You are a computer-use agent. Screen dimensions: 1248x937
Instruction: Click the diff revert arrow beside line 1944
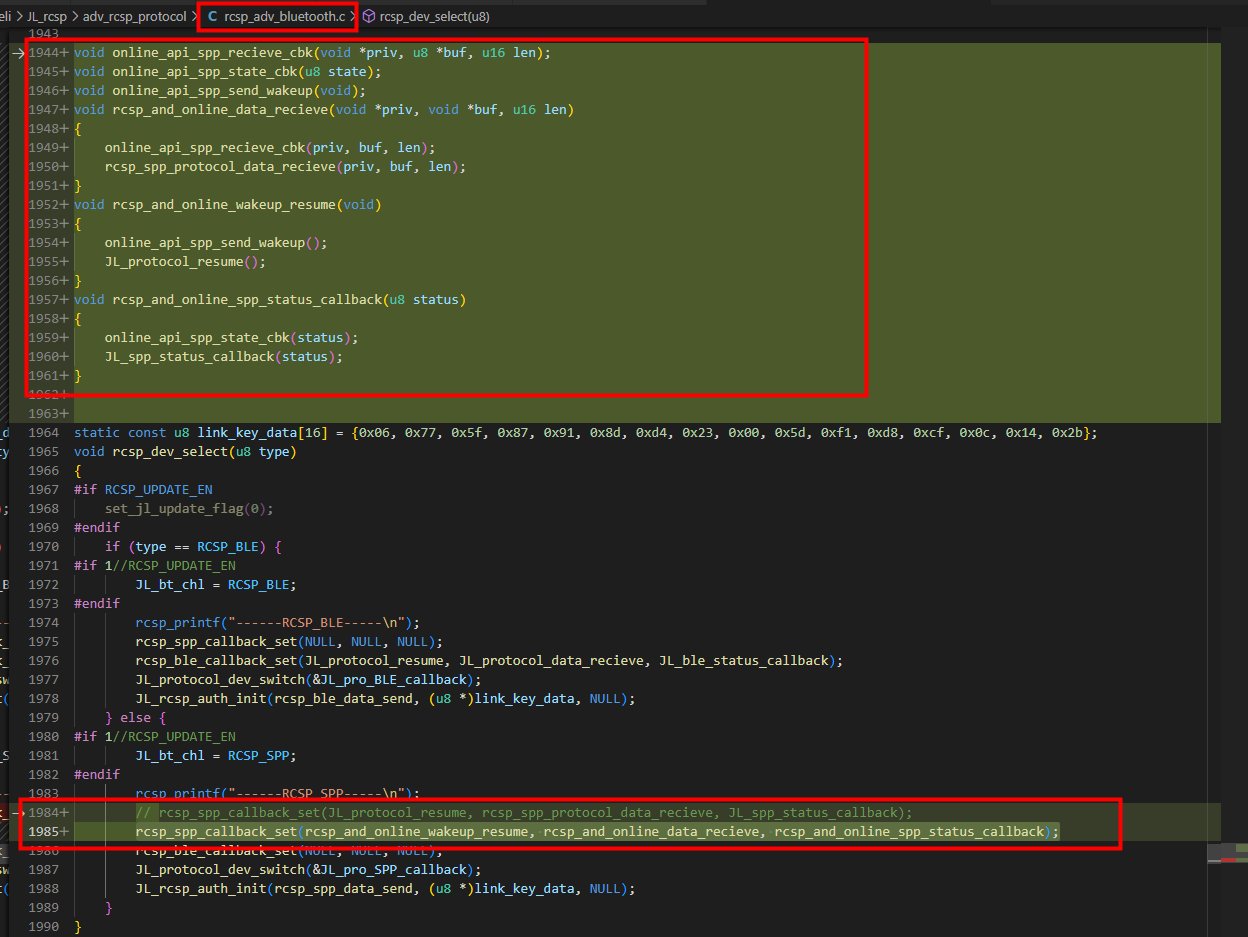[x=16, y=52]
